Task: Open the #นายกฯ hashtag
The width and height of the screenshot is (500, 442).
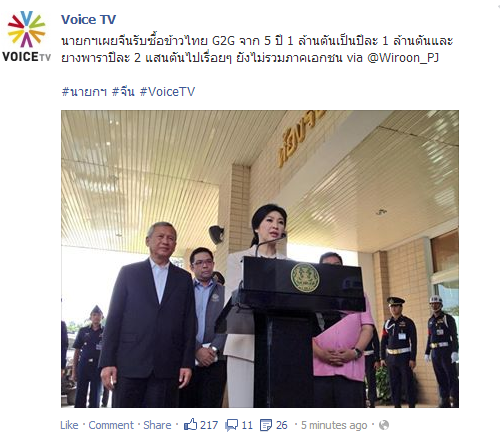Action: tap(84, 91)
